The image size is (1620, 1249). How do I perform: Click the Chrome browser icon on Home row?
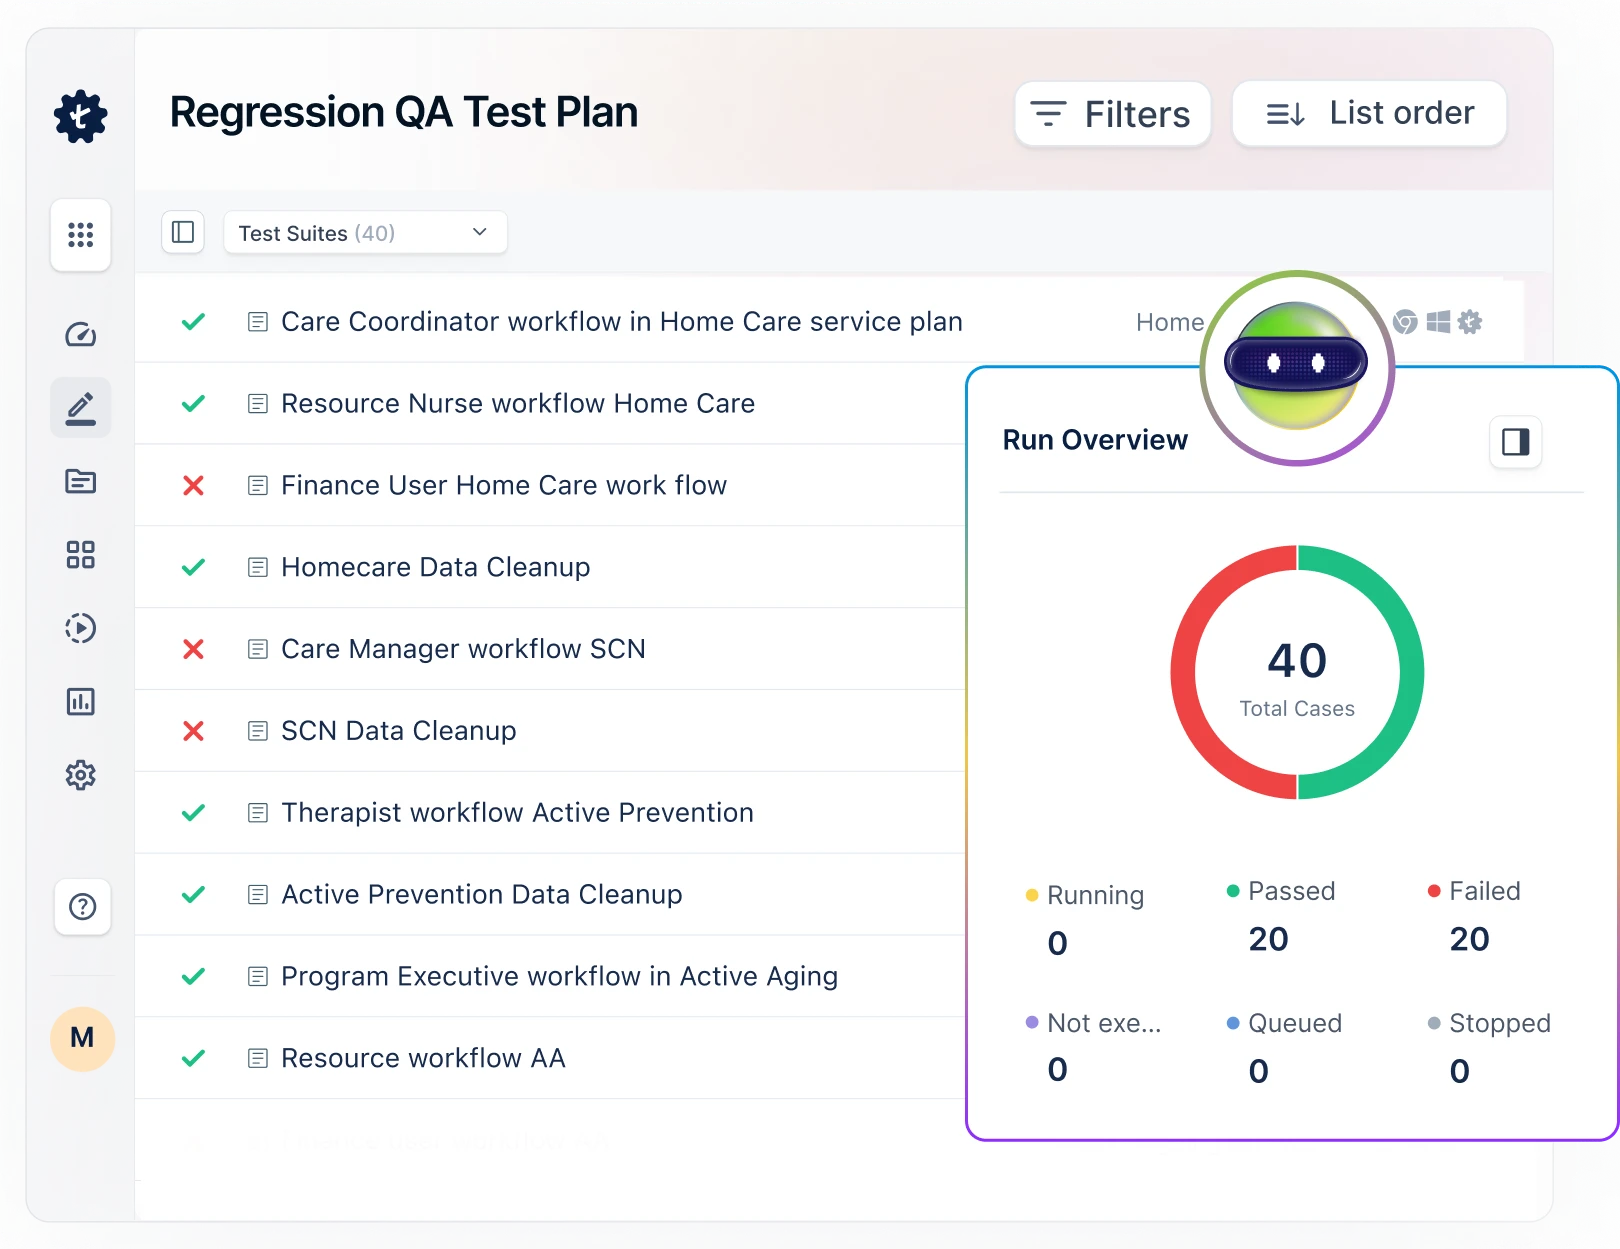point(1405,322)
